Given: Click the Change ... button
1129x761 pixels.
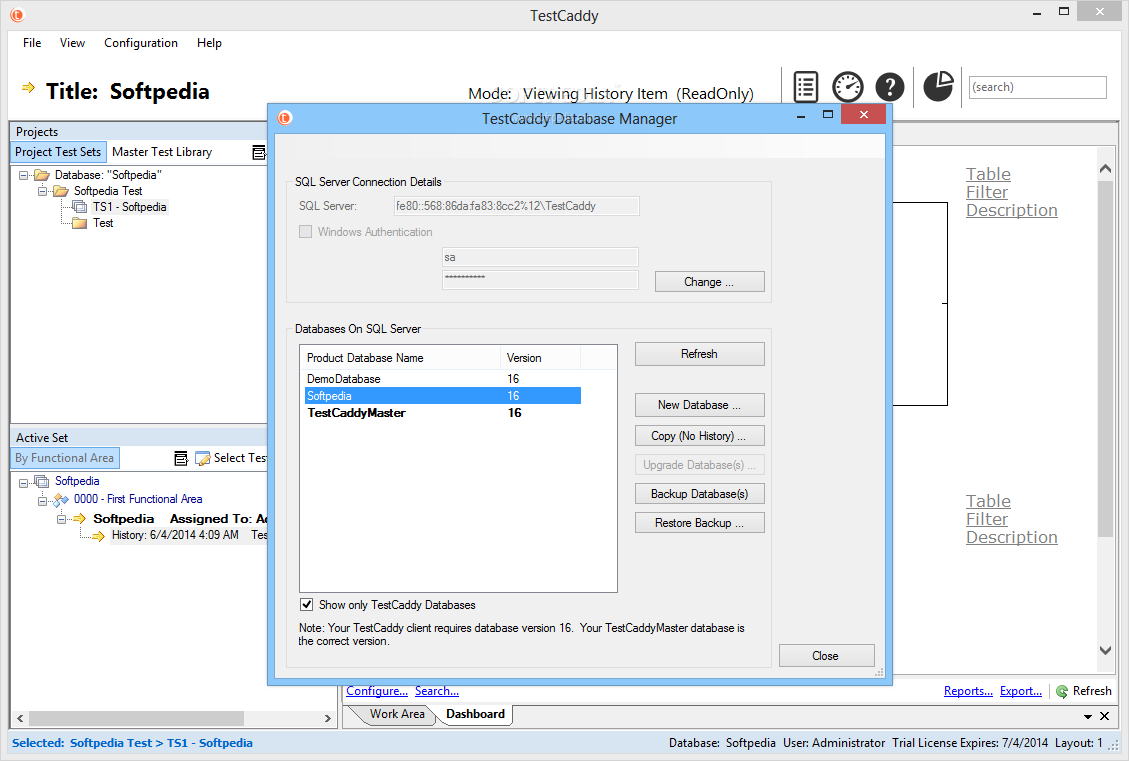Looking at the screenshot, I should click(709, 282).
